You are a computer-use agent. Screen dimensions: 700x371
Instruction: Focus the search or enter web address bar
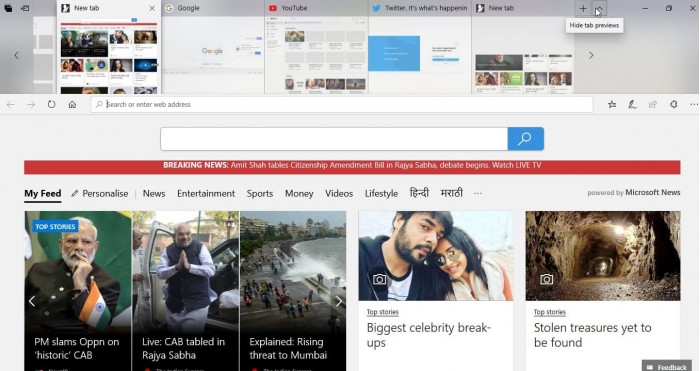tap(342, 104)
